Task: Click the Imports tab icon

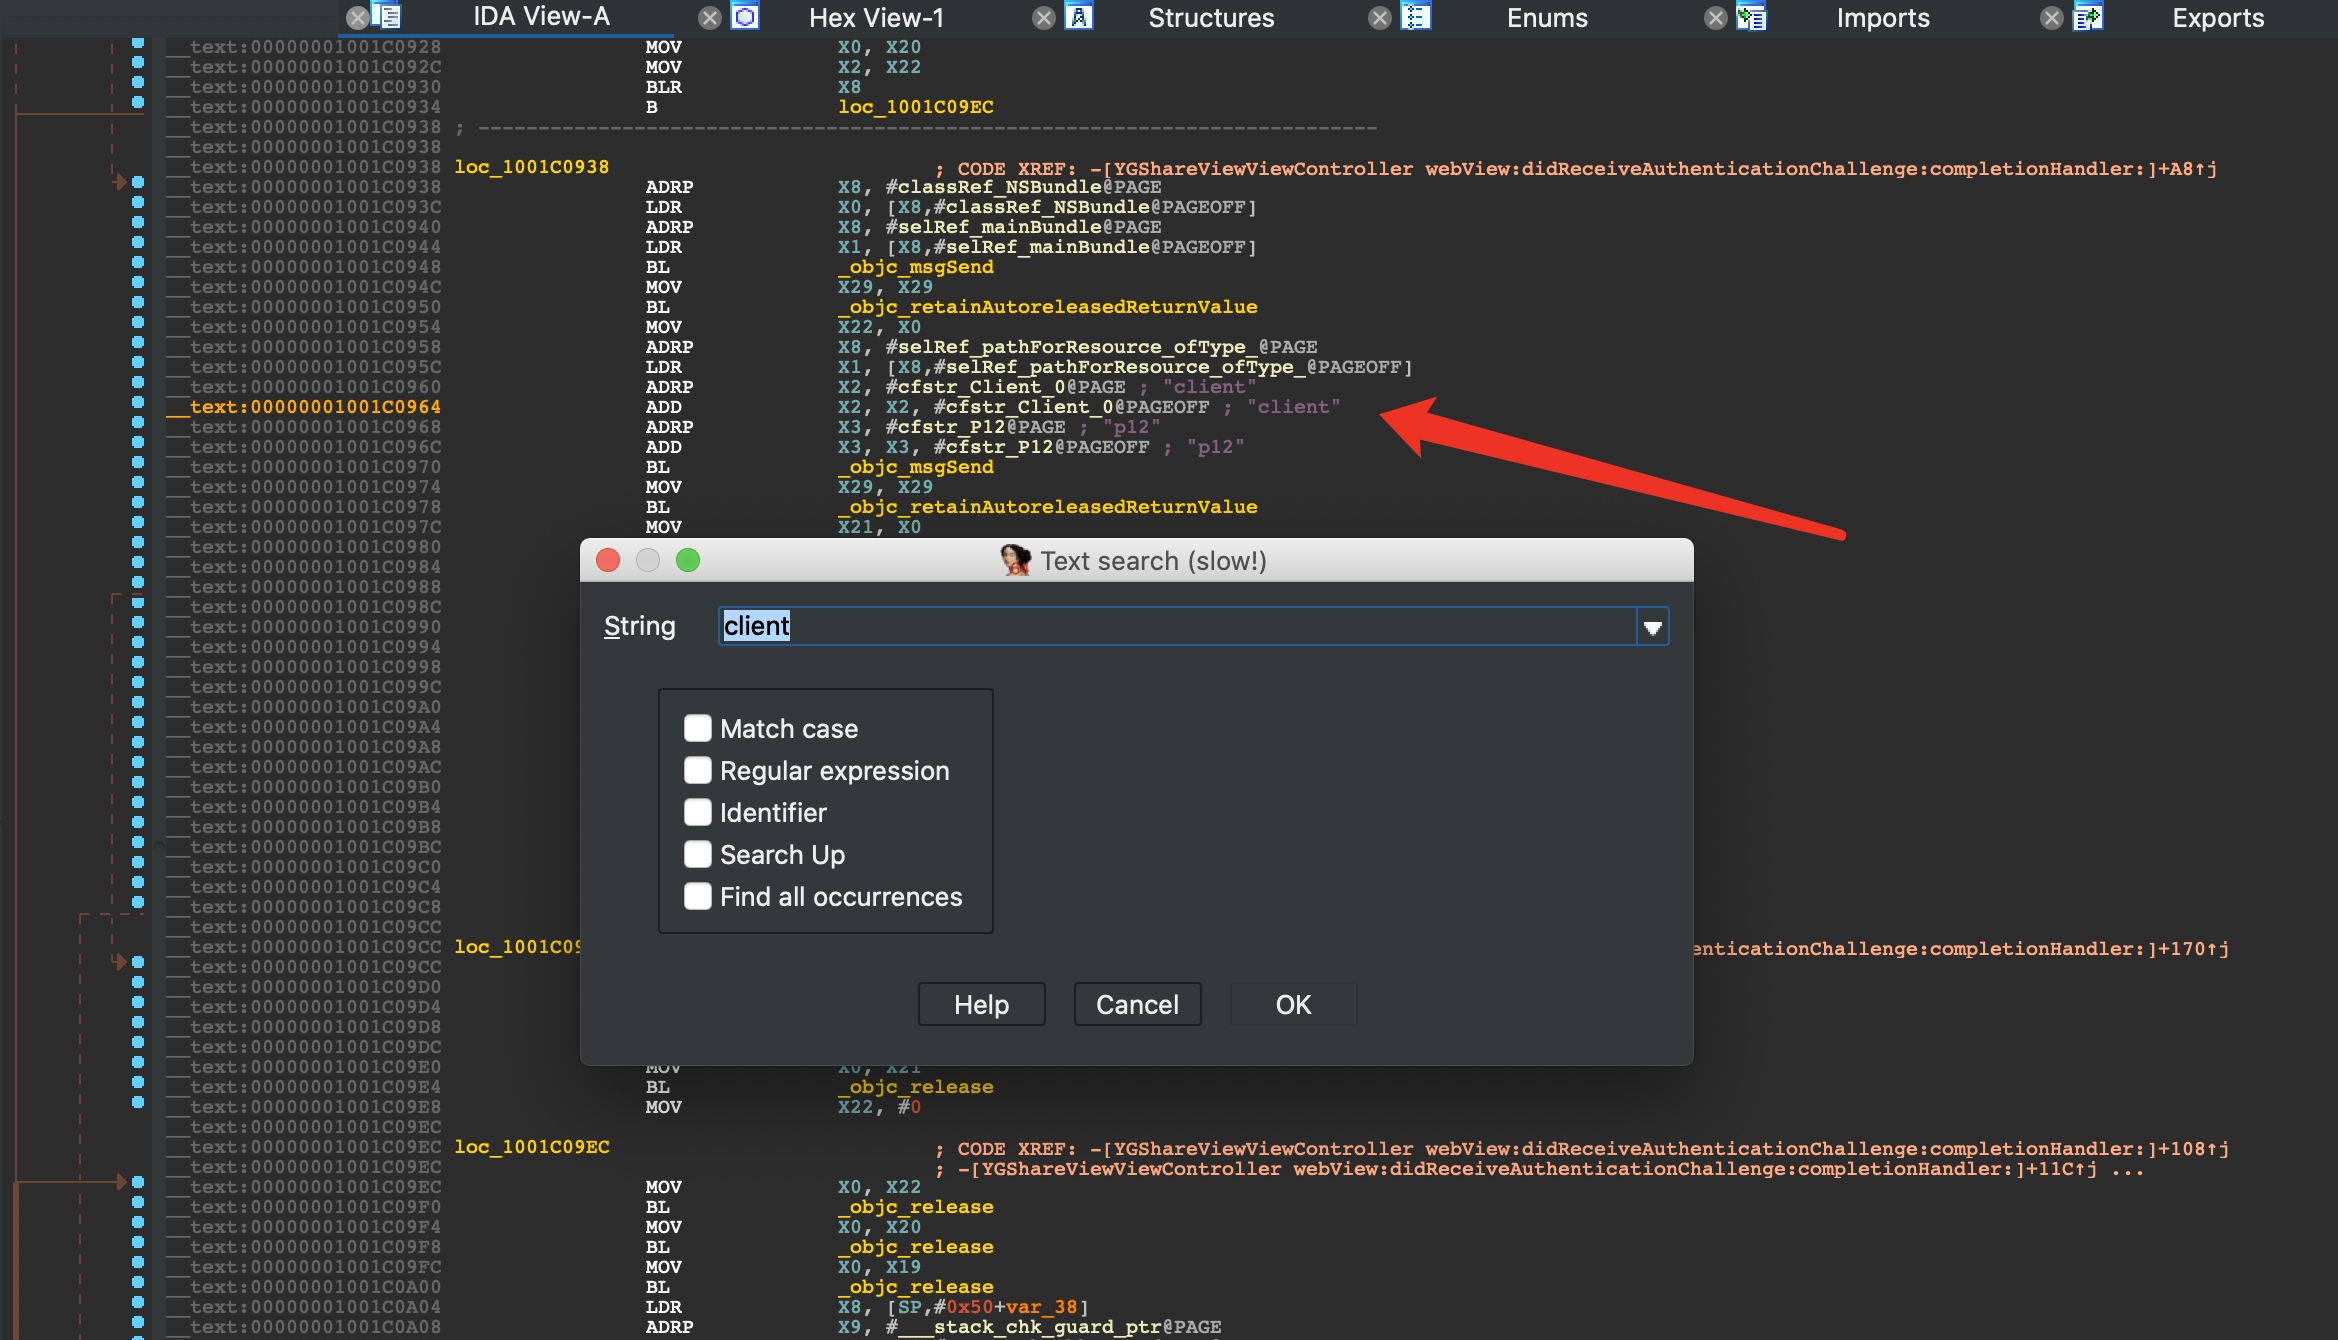Action: pos(1752,16)
